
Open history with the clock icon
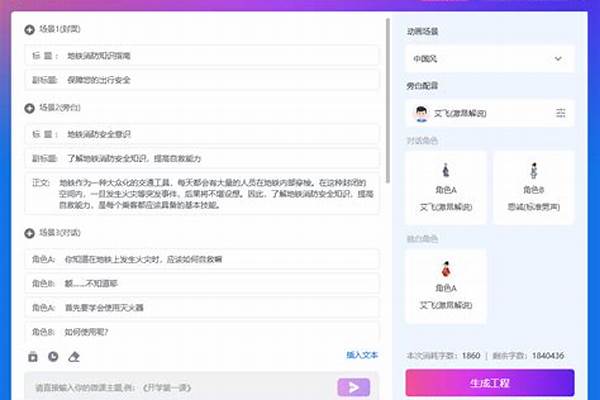pyautogui.click(x=53, y=357)
